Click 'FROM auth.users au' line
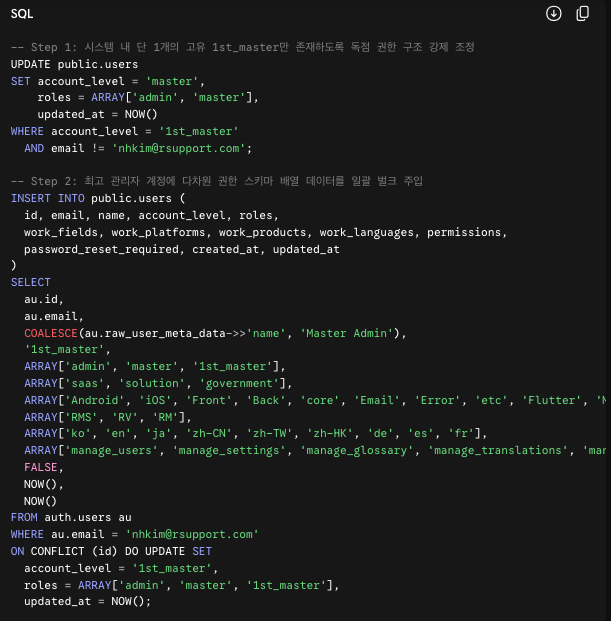The height and width of the screenshot is (621, 611). click(71, 518)
